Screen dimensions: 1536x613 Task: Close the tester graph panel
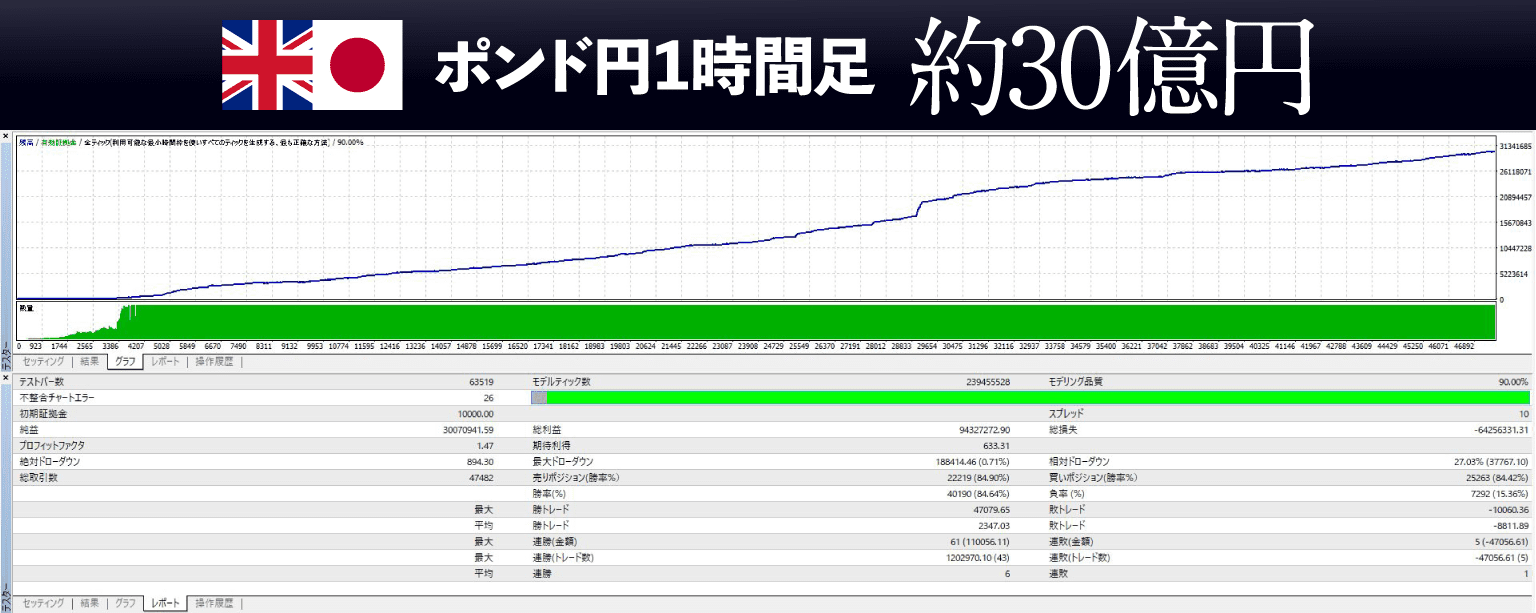click(x=6, y=135)
